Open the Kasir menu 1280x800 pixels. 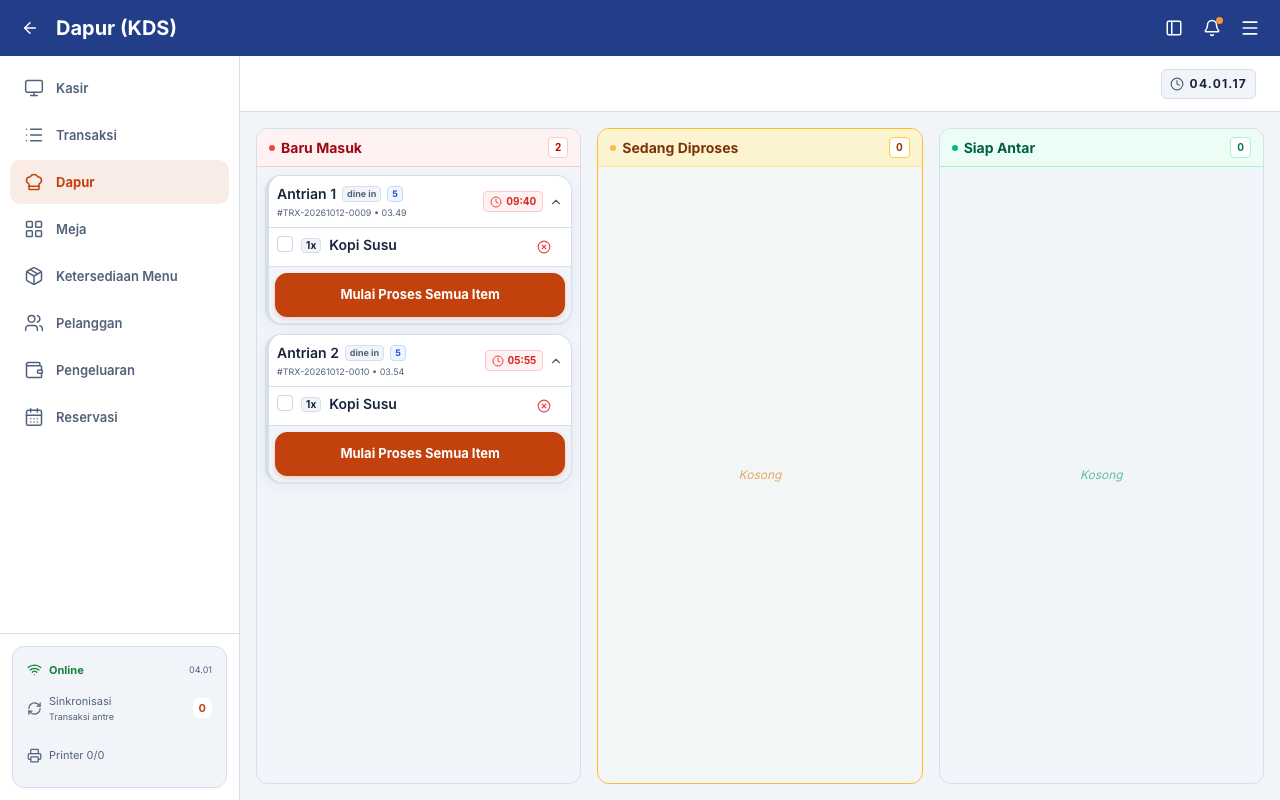click(x=120, y=88)
